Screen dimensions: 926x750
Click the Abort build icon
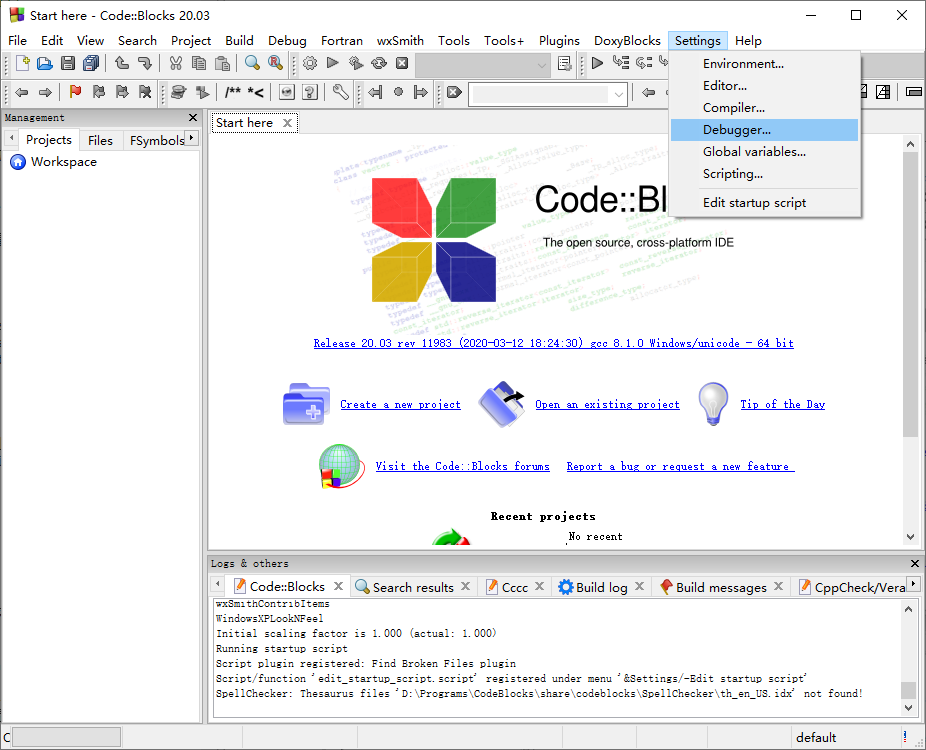[402, 63]
